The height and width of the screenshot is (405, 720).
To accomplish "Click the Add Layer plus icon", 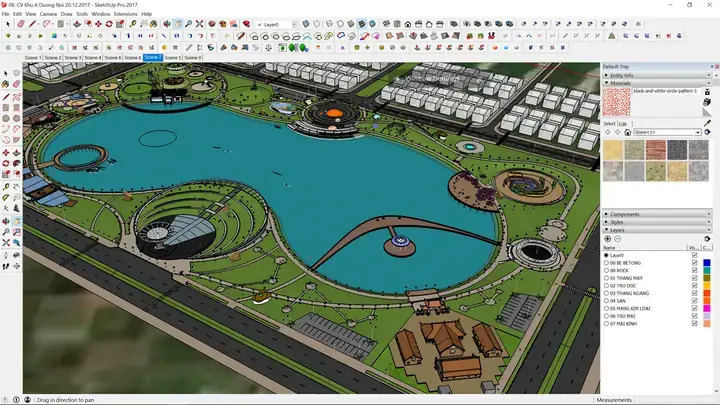I will 608,239.
